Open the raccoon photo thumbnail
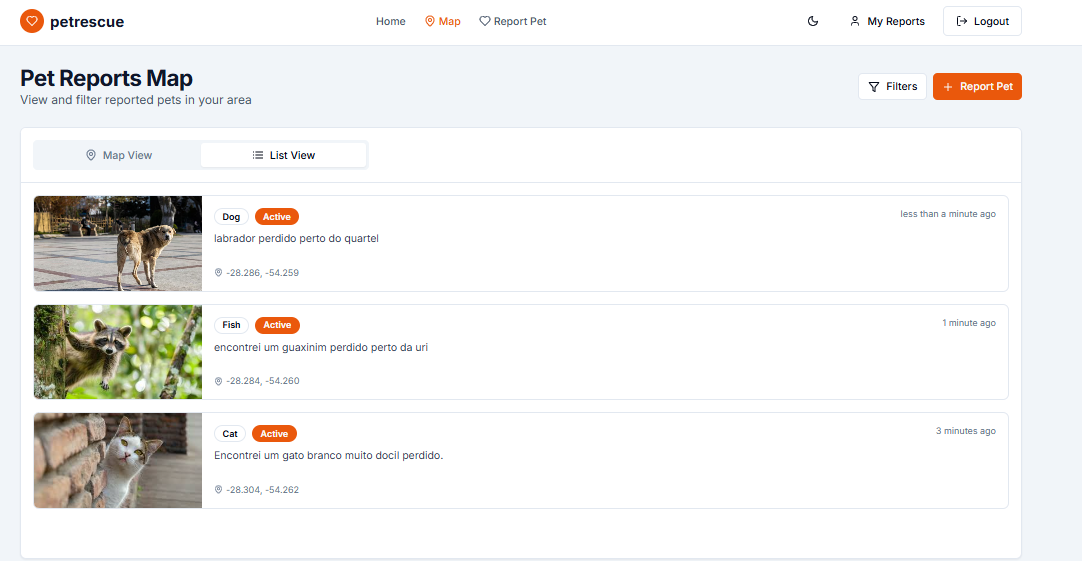The height and width of the screenshot is (561, 1082). coord(118,352)
